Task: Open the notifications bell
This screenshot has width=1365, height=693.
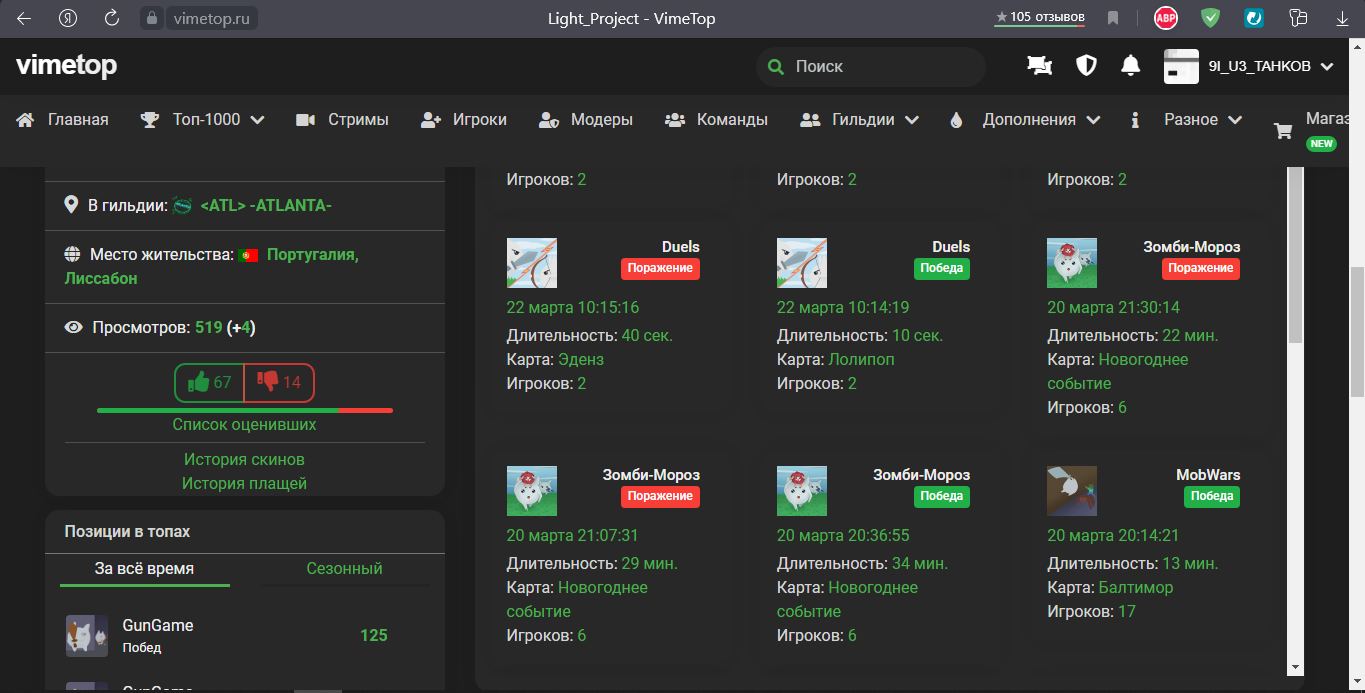Action: click(x=1131, y=66)
